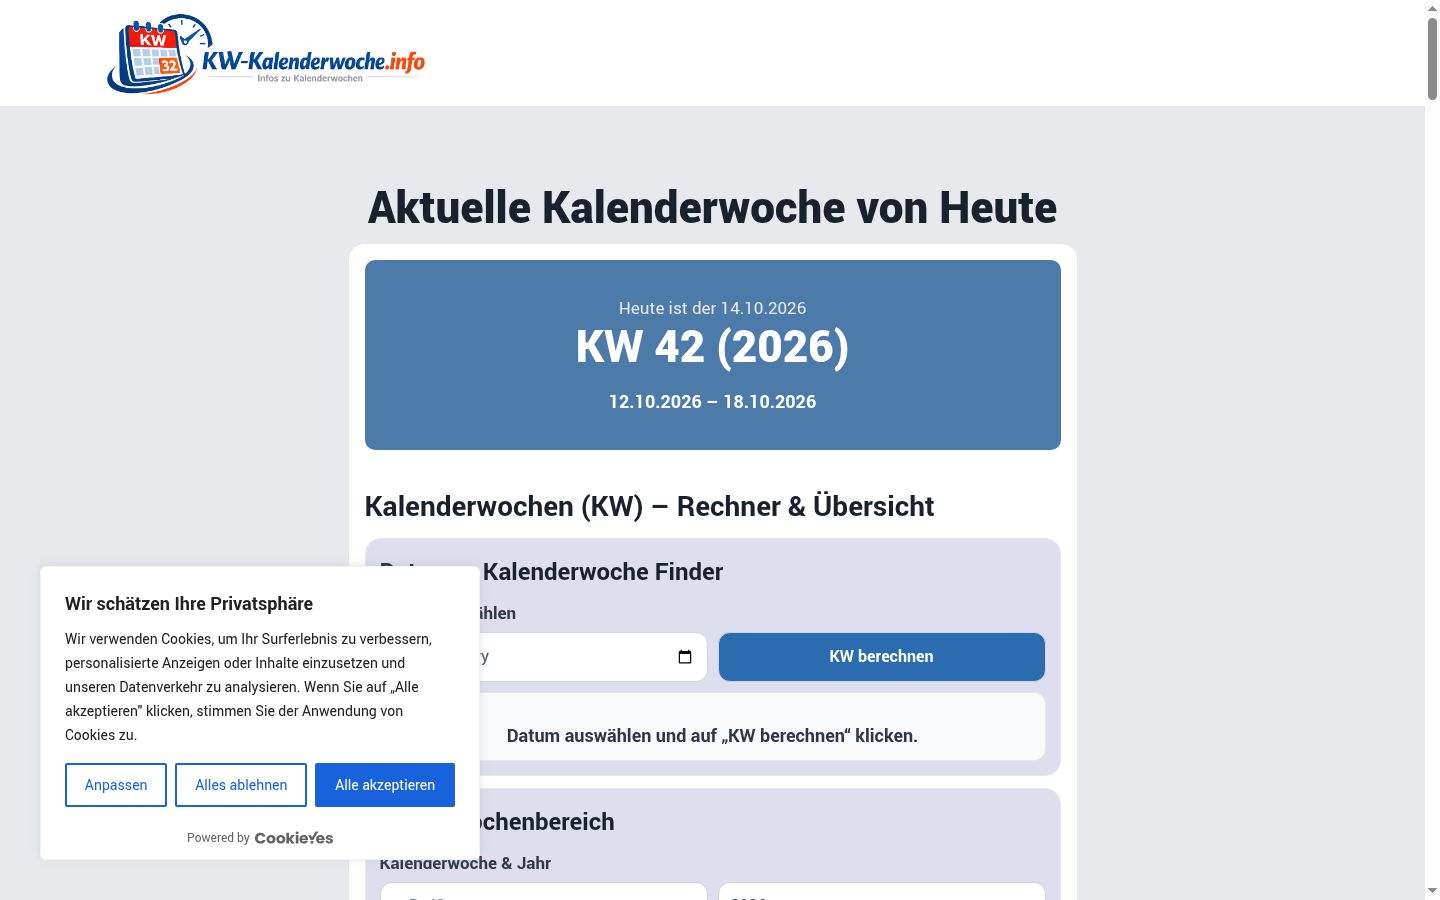Customize cookie settings with Anpassen

coord(116,785)
